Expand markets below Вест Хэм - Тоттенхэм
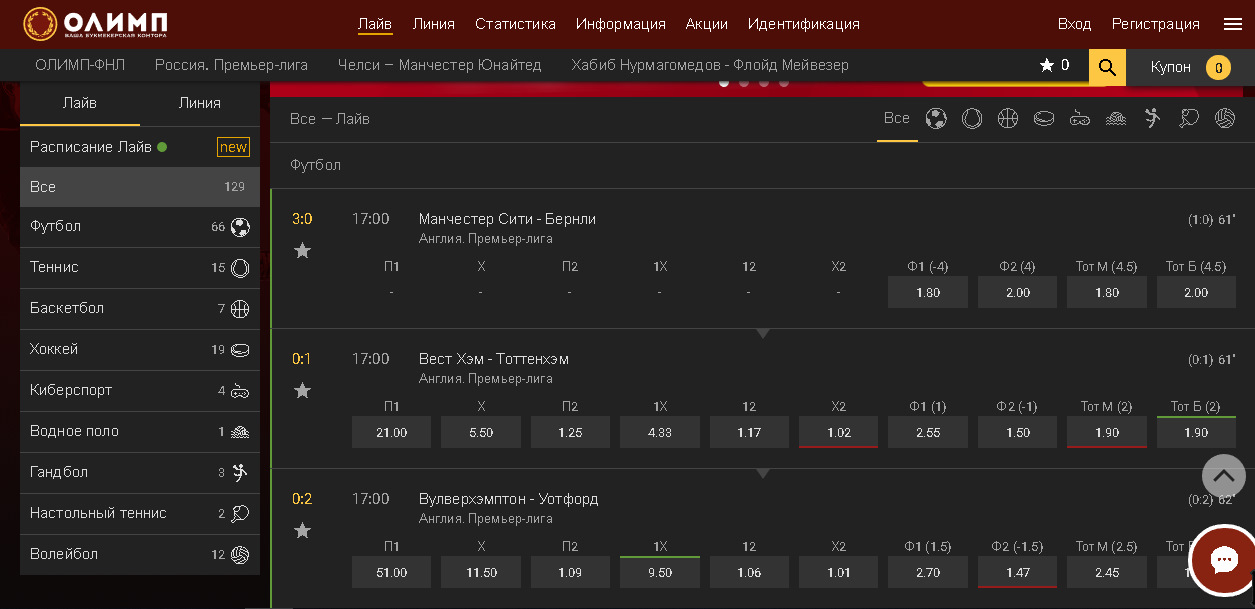The image size is (1255, 609). [x=763, y=473]
